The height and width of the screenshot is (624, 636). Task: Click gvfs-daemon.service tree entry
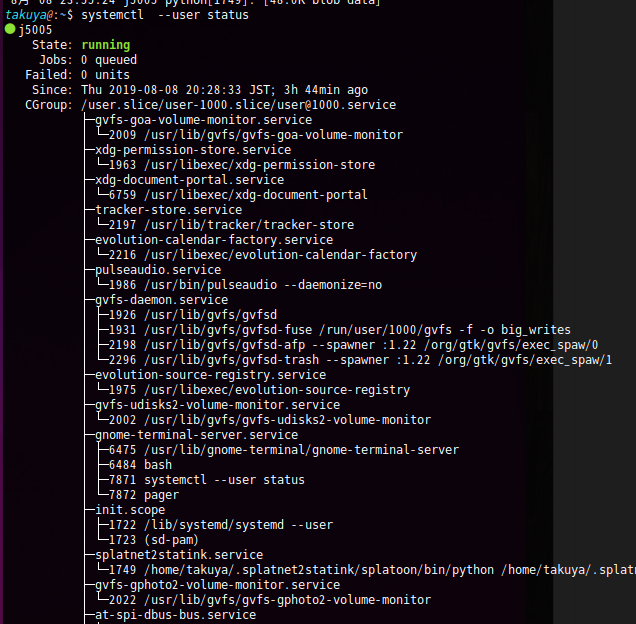coord(161,300)
